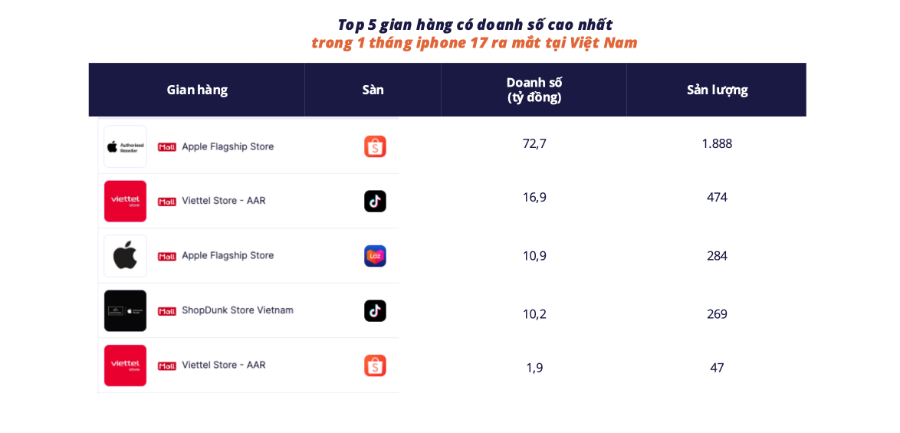Image resolution: width=900 pixels, height=433 pixels.
Task: Click the Mall badge next to ShopDunk Store Vietnam
Action: (x=167, y=311)
